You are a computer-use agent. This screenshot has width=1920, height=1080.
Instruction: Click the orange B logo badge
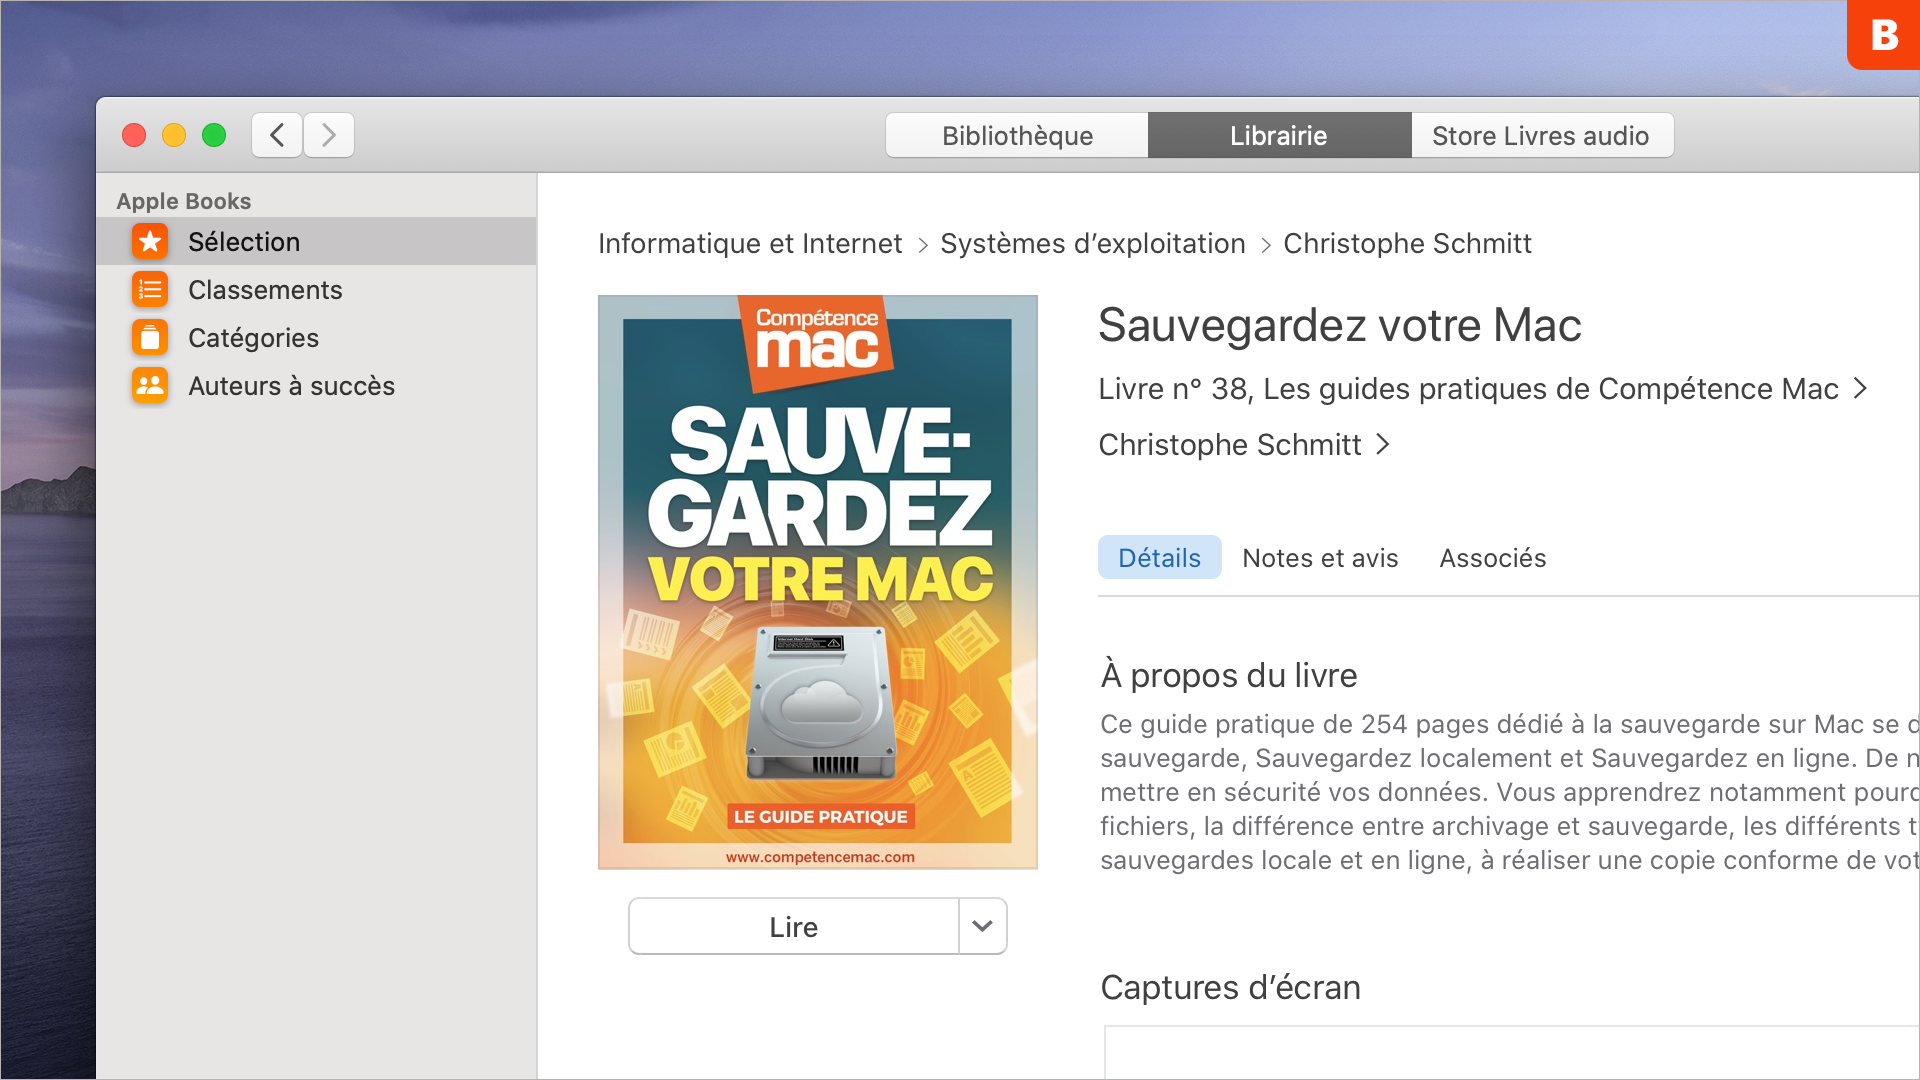[x=1884, y=35]
